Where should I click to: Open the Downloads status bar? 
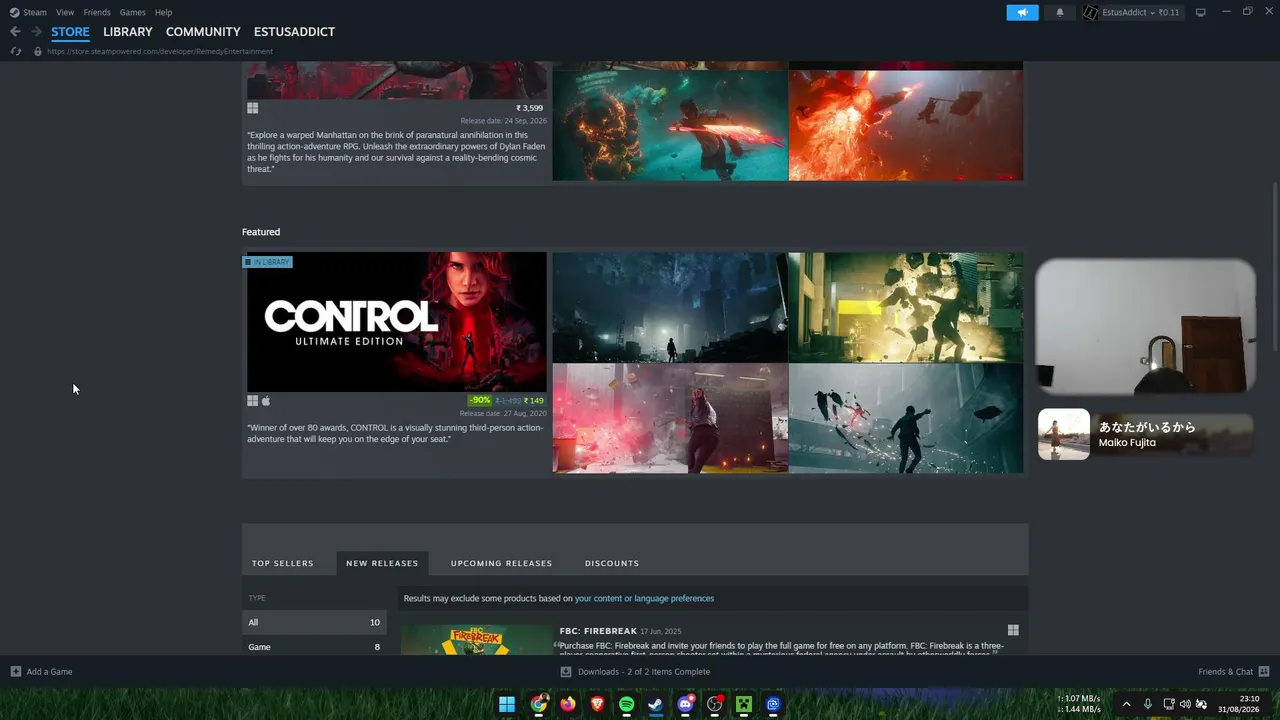636,671
